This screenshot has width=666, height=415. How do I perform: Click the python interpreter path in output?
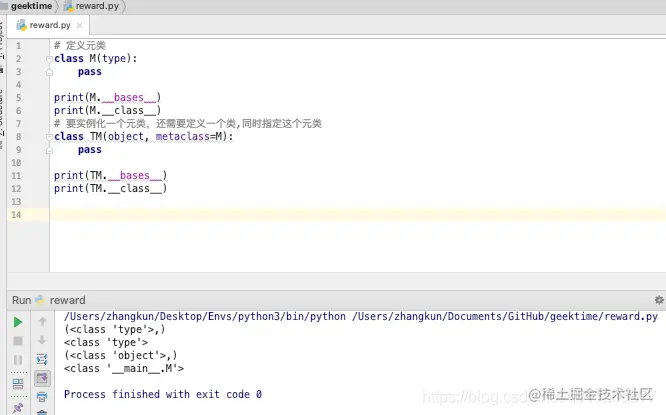pos(205,316)
